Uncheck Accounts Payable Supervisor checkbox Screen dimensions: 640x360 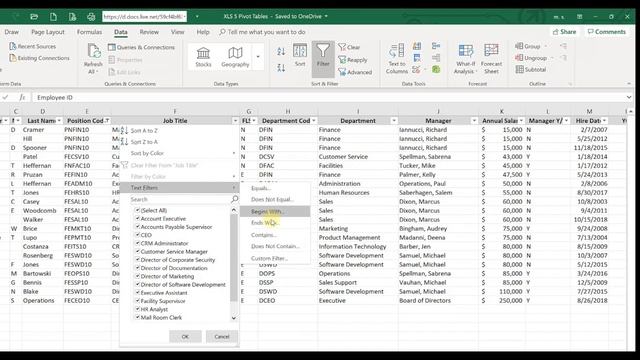[x=138, y=227]
